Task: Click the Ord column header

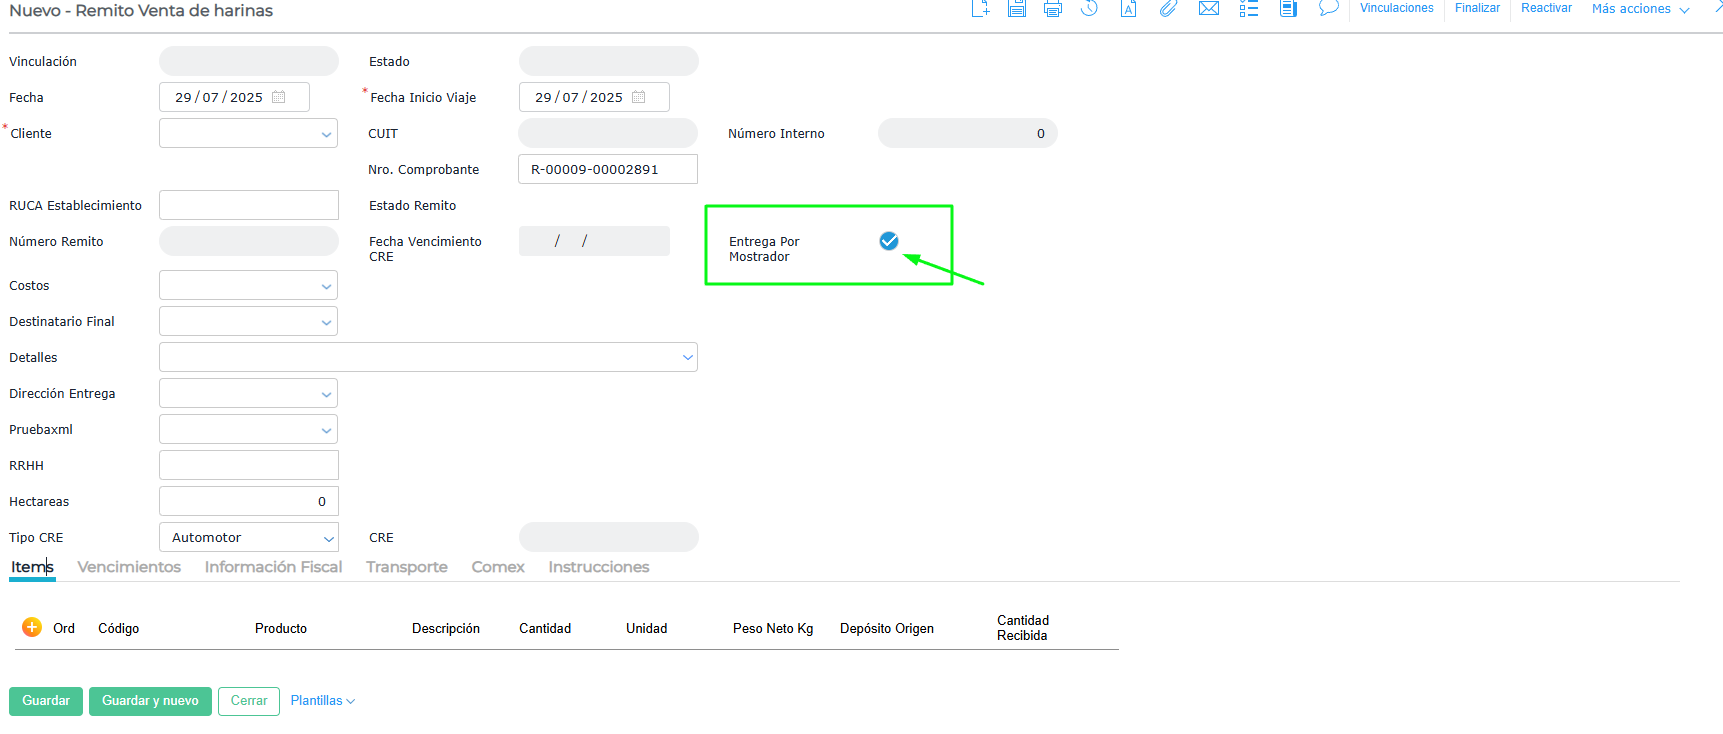Action: 64,628
